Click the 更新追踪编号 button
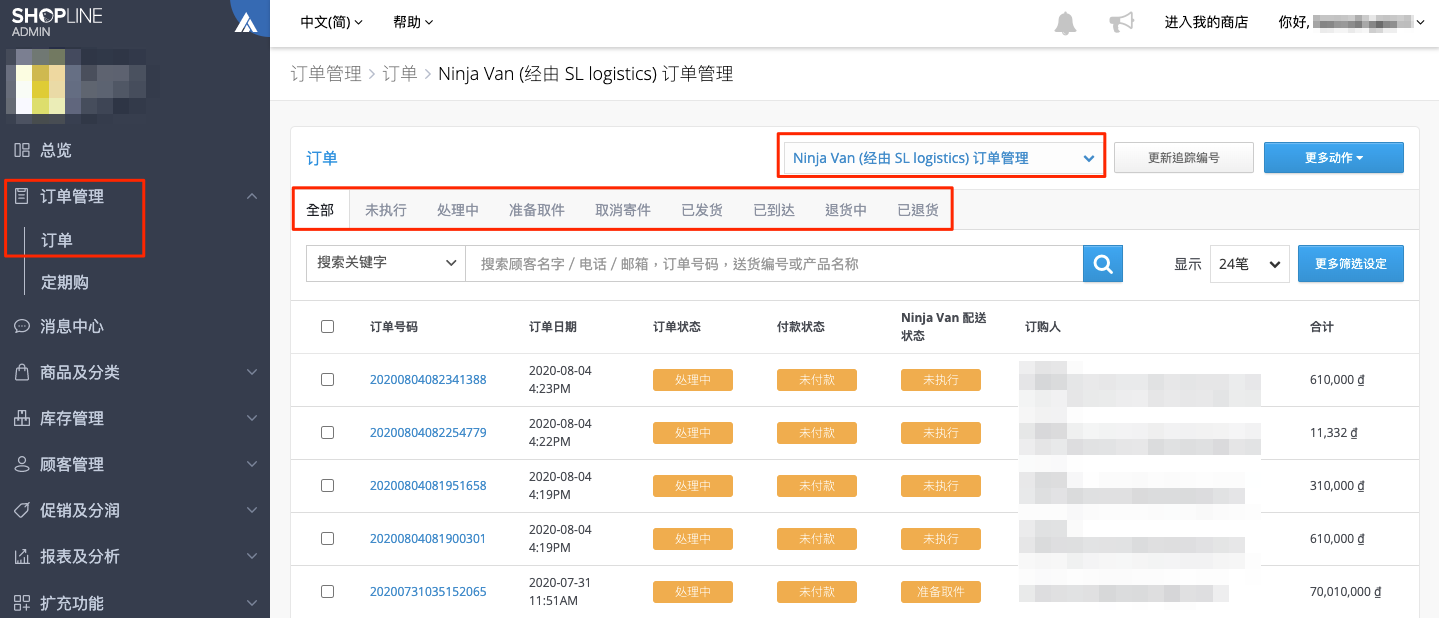This screenshot has height=618, width=1439. [1183, 158]
